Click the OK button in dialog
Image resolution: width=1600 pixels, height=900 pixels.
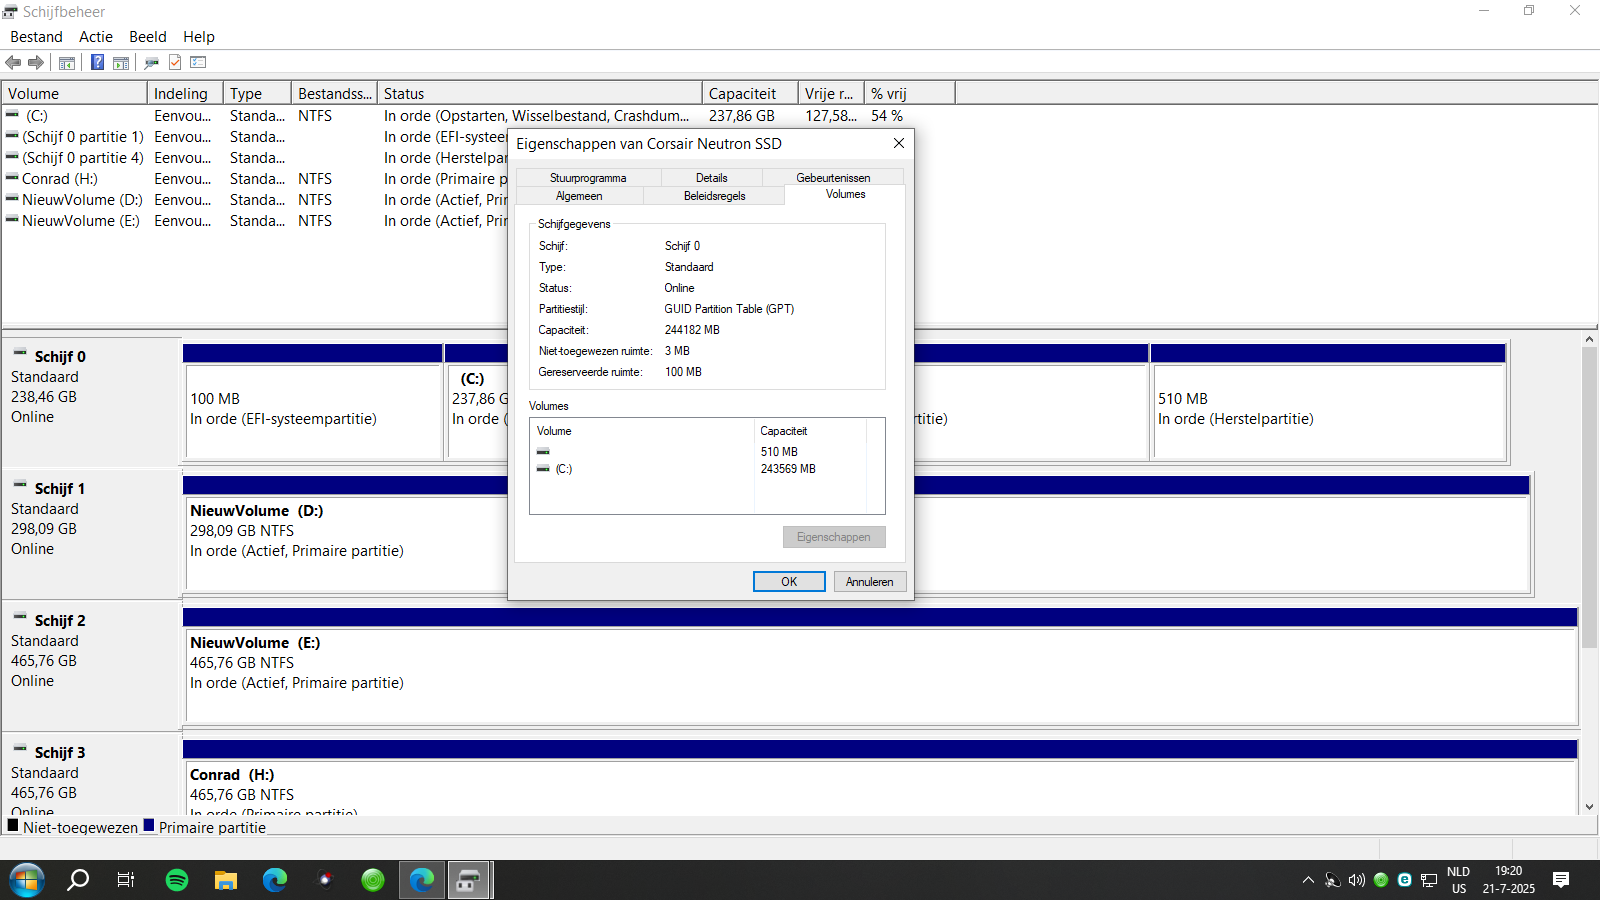pos(789,582)
